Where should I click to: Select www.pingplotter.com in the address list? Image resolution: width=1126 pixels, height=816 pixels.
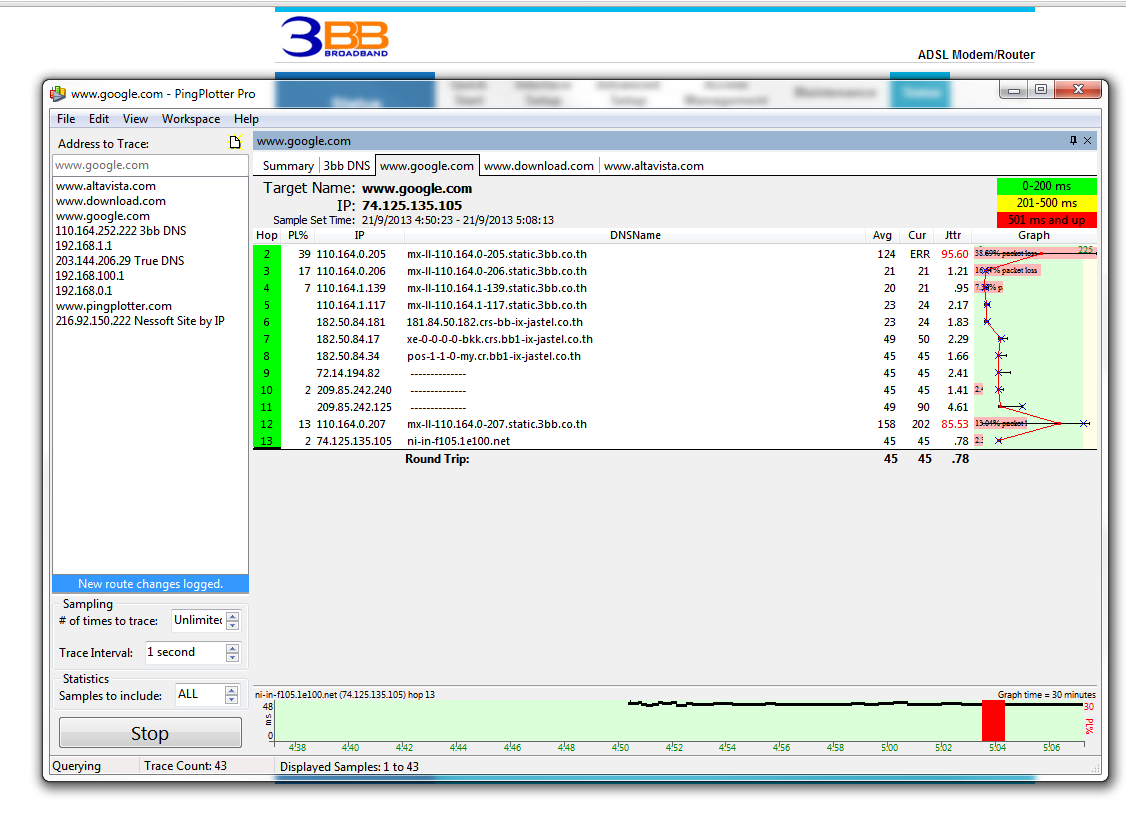(114, 306)
